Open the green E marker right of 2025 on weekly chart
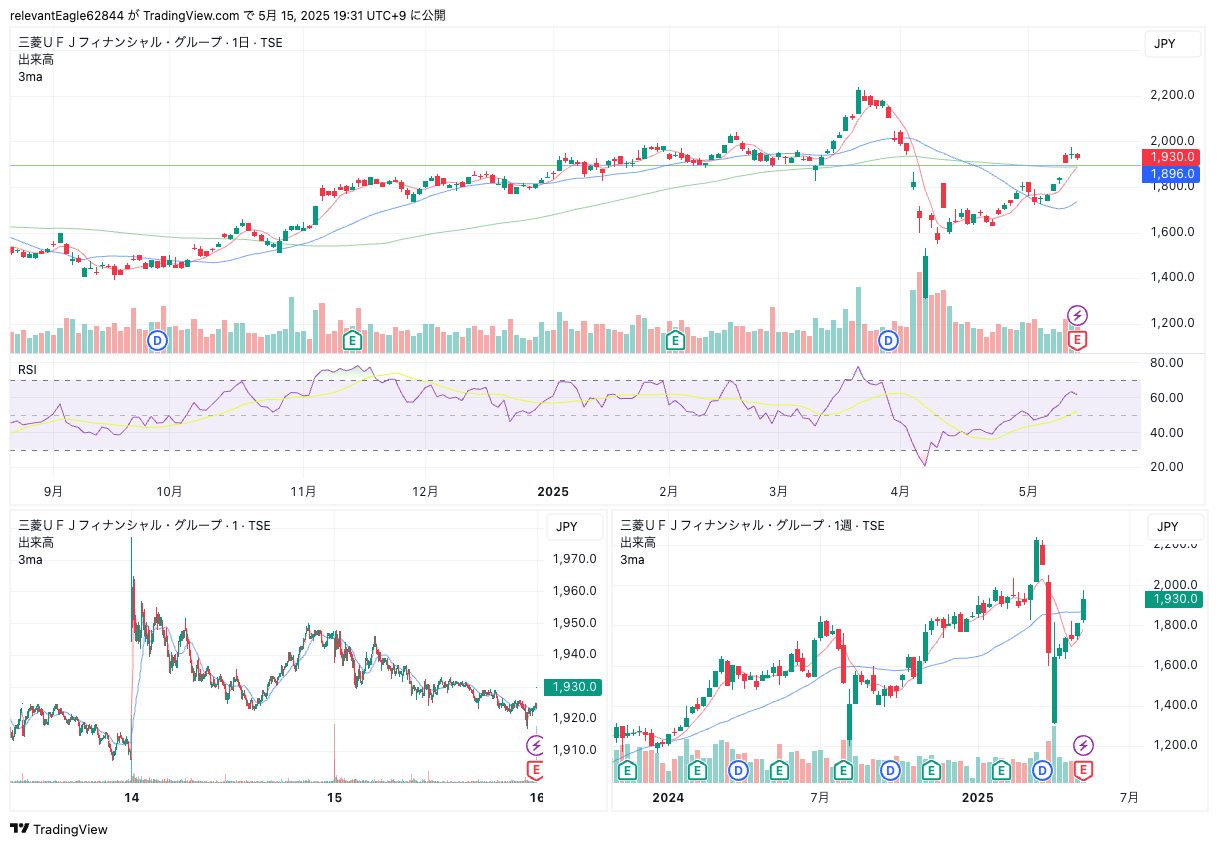This screenshot has width=1218, height=846. [999, 770]
